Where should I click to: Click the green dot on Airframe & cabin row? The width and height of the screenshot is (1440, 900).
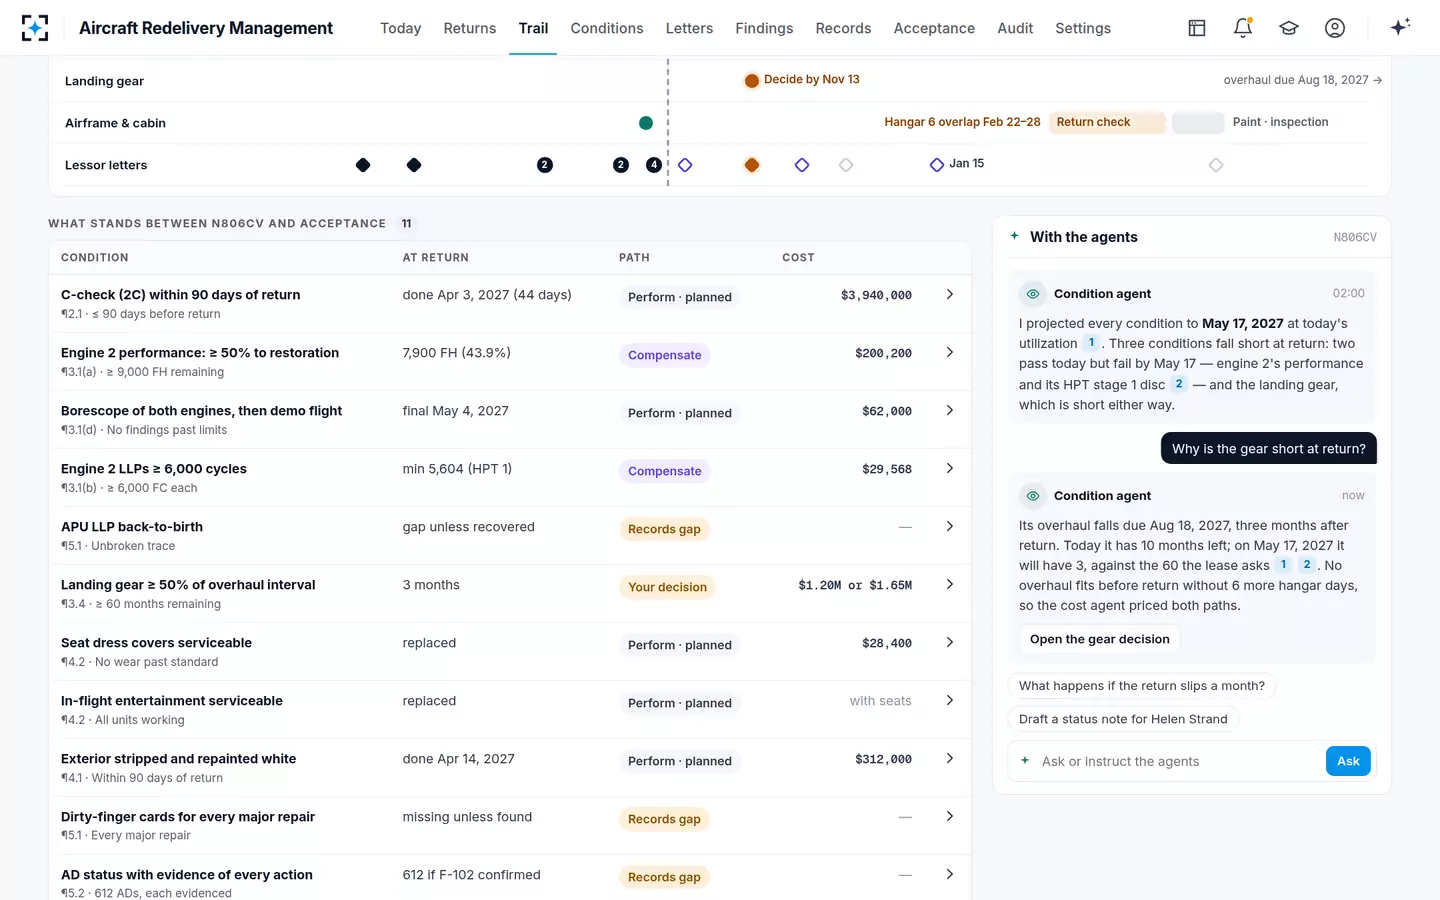tap(646, 123)
